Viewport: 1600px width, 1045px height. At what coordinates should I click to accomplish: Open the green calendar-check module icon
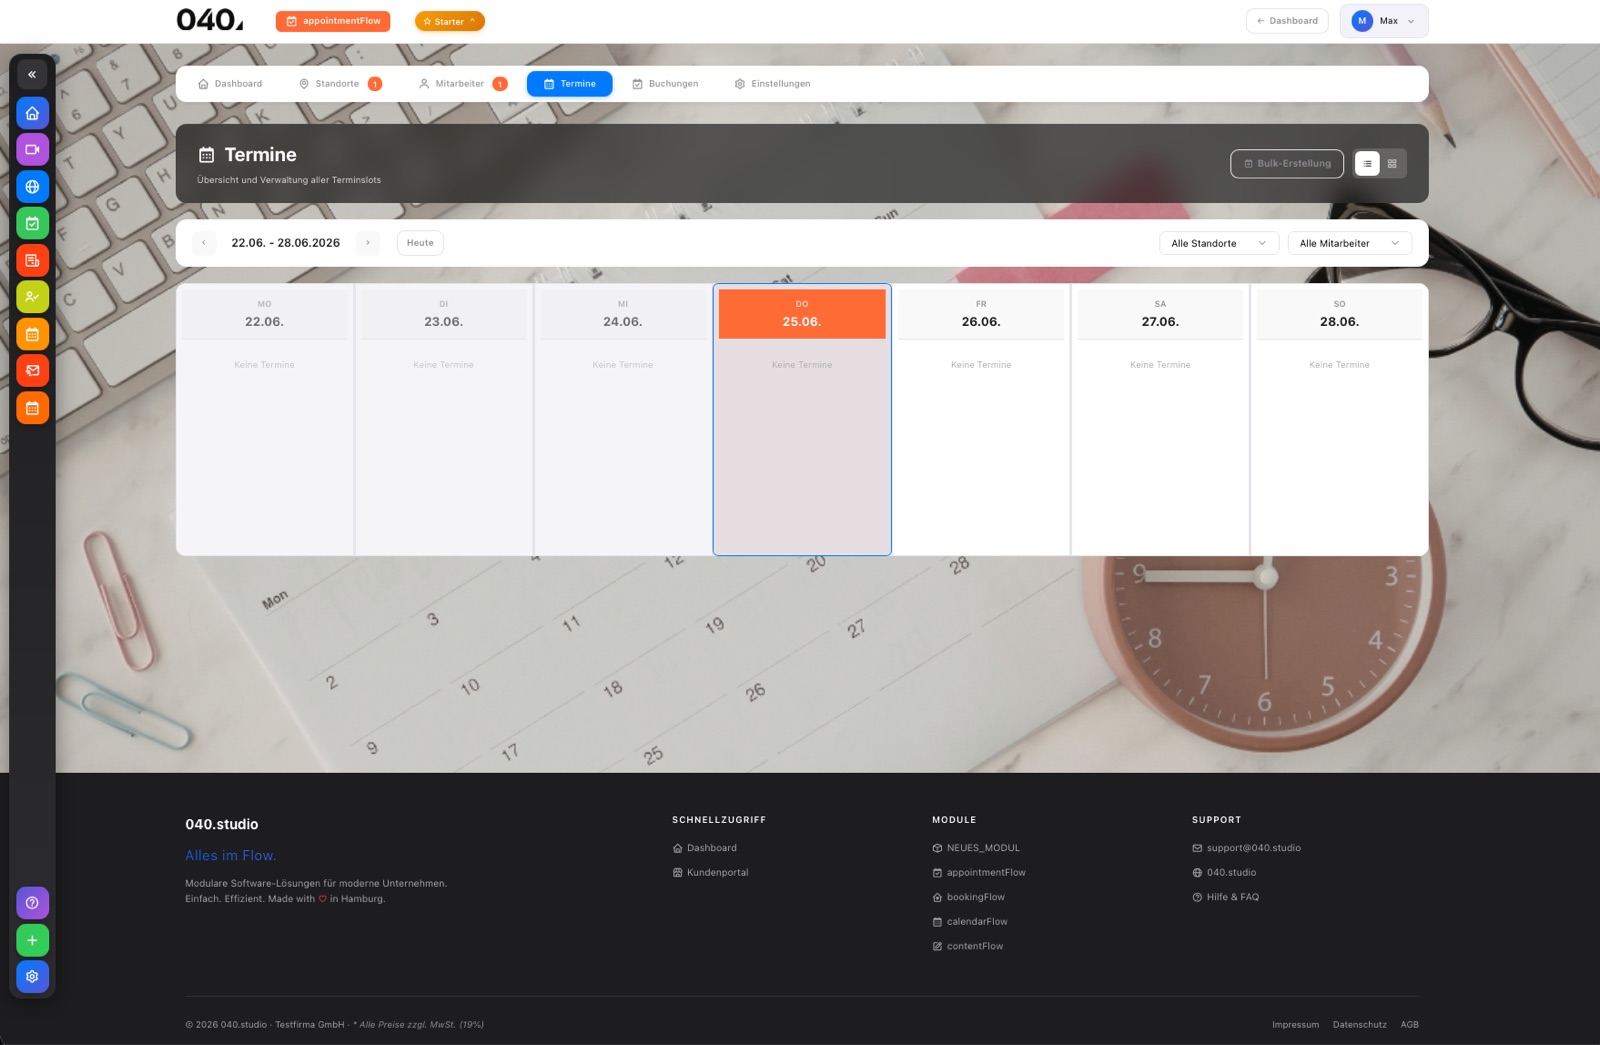(x=32, y=224)
